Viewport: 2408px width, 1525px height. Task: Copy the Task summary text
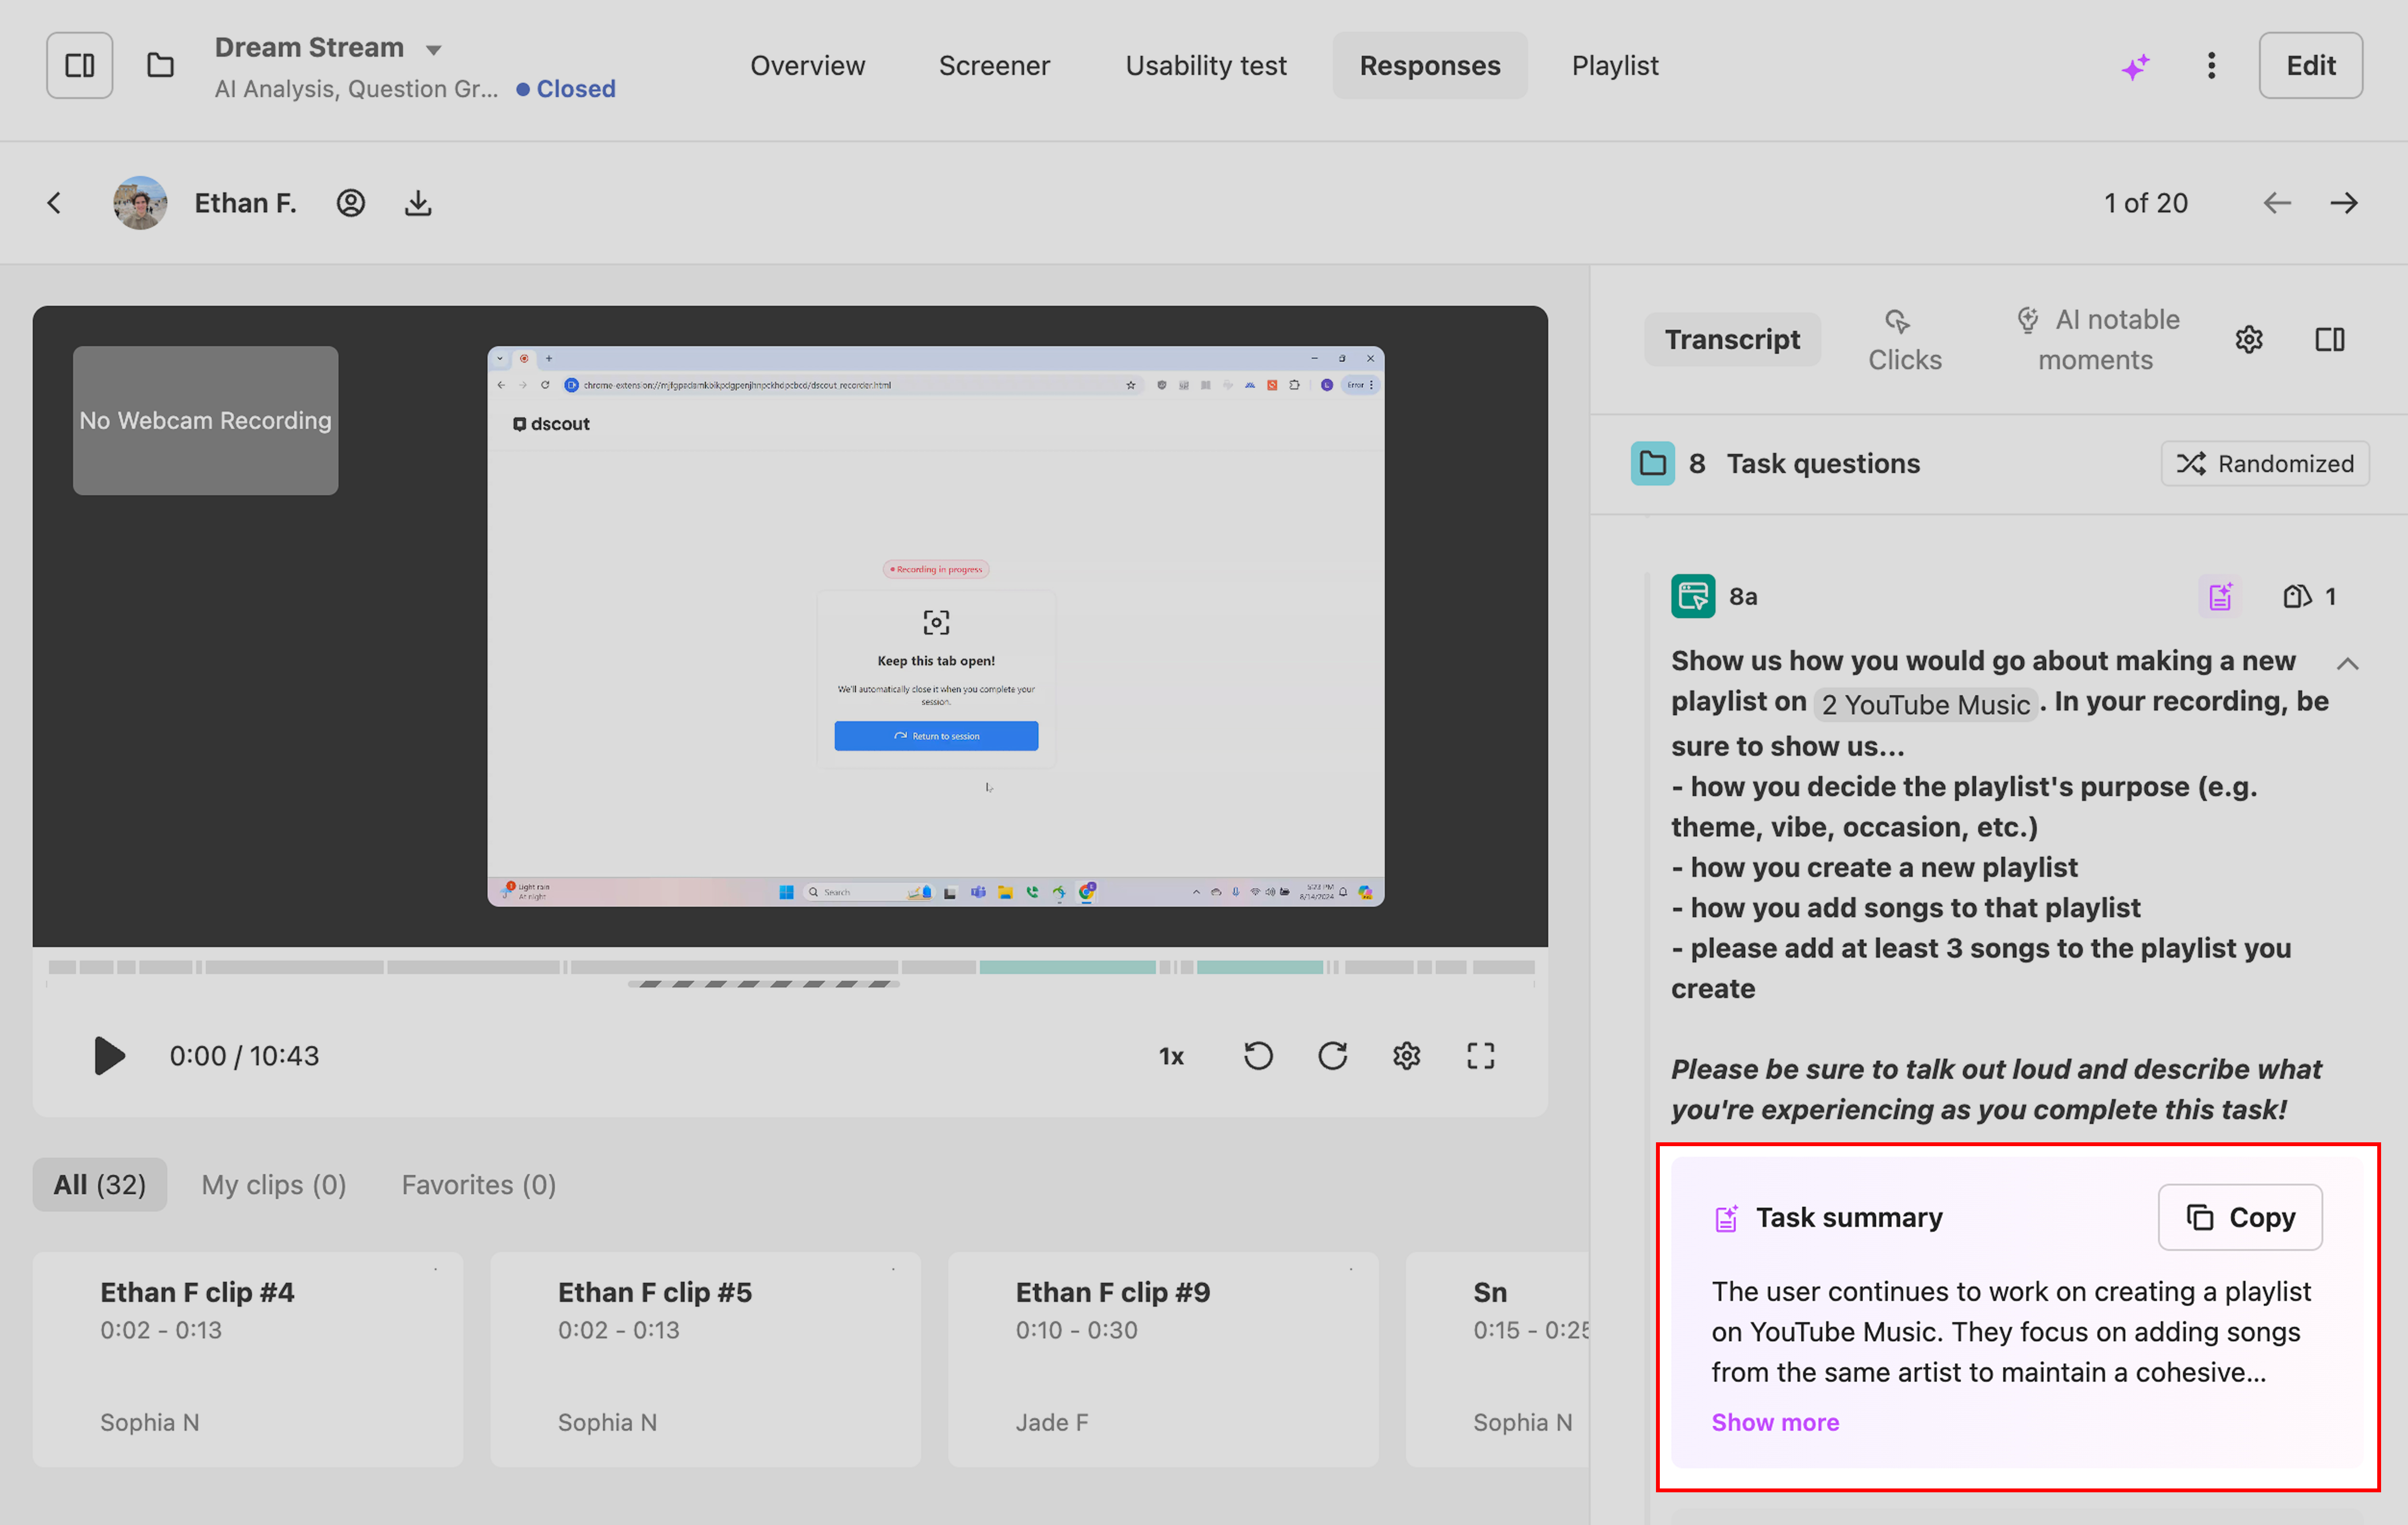[2240, 1217]
